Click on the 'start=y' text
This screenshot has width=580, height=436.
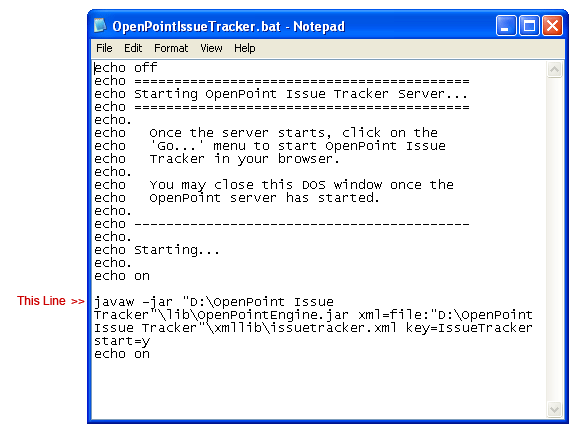click(x=122, y=341)
